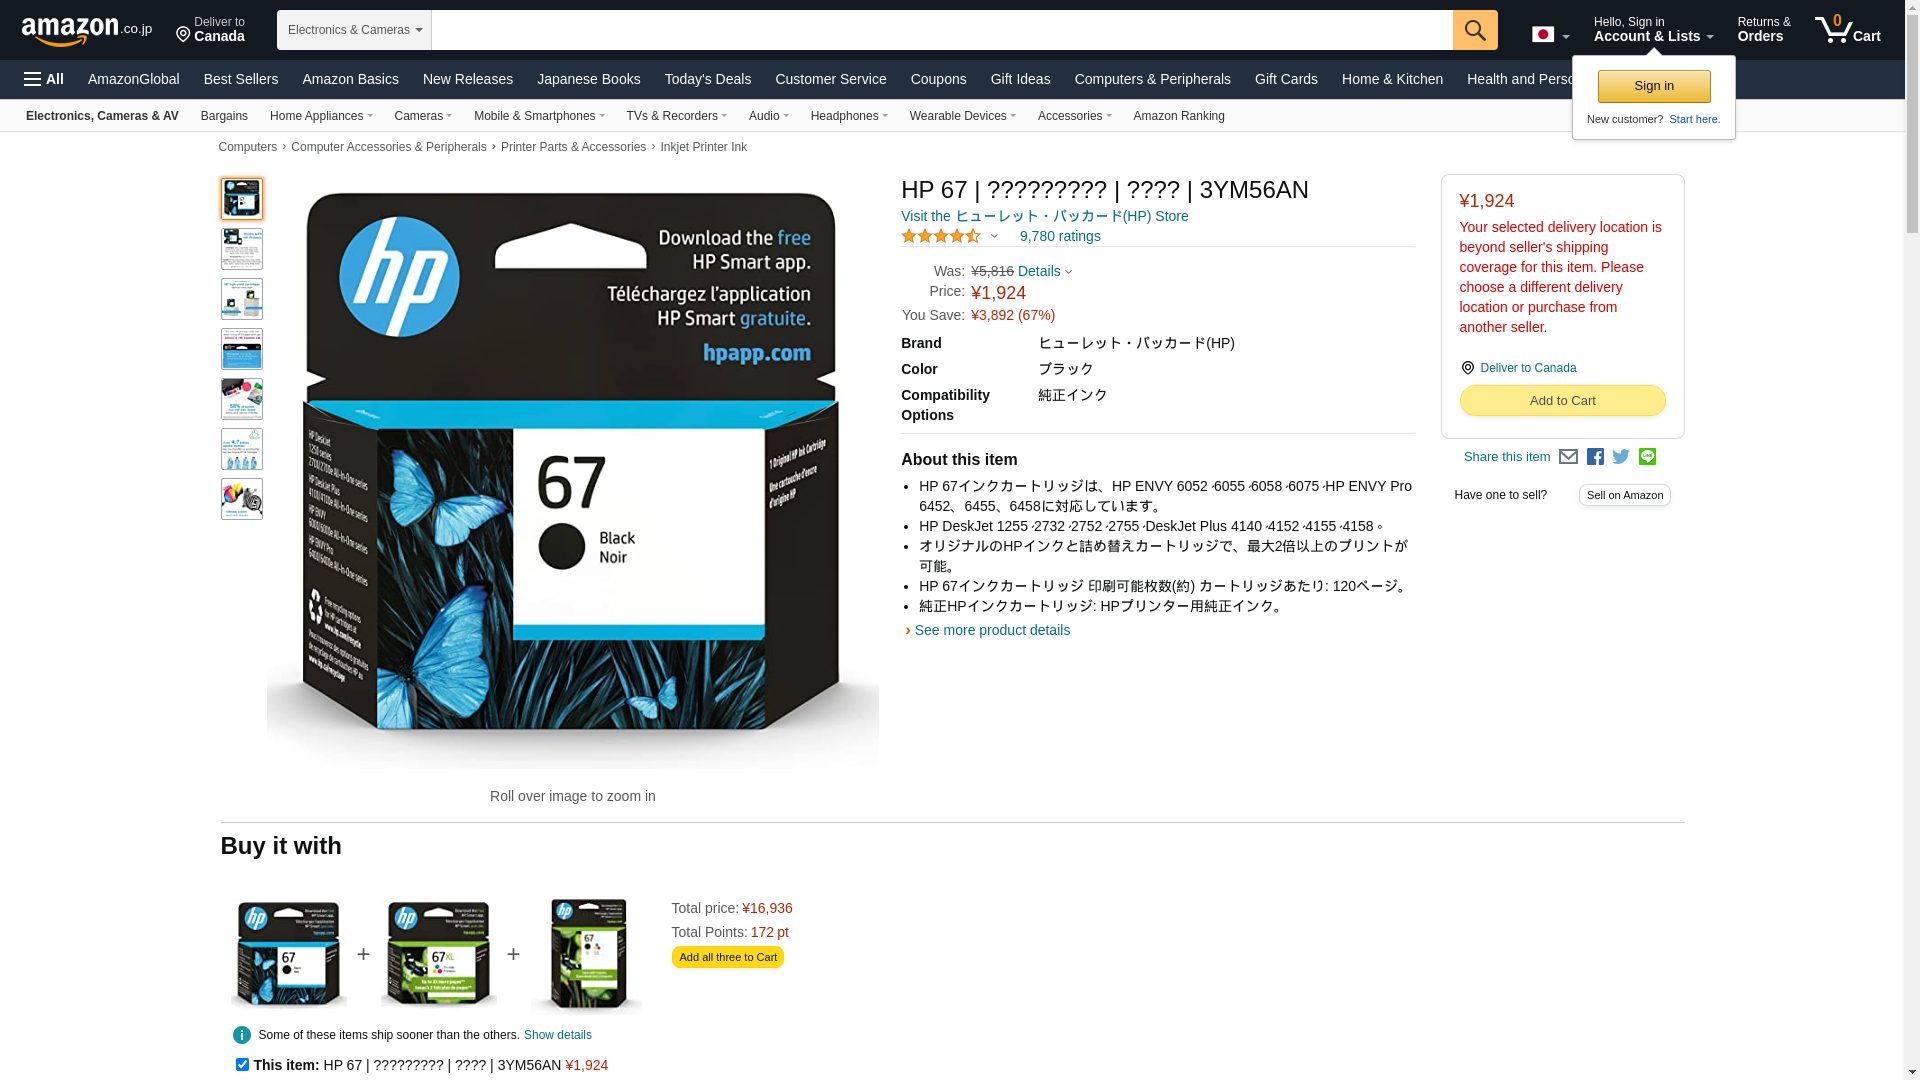Open Today's Deals in navigation bar
This screenshot has height=1080, width=1920.
tap(708, 79)
